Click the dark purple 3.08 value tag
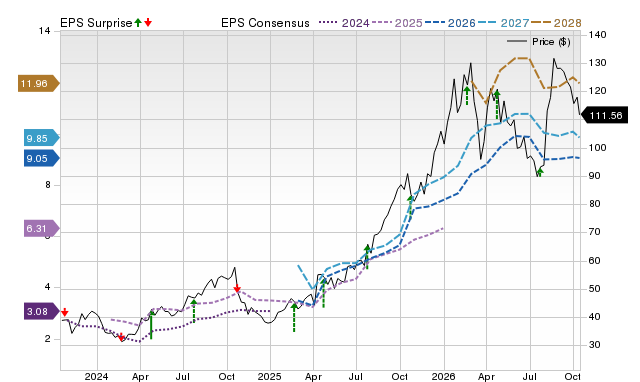This screenshot has height=382, width=640. point(42,312)
